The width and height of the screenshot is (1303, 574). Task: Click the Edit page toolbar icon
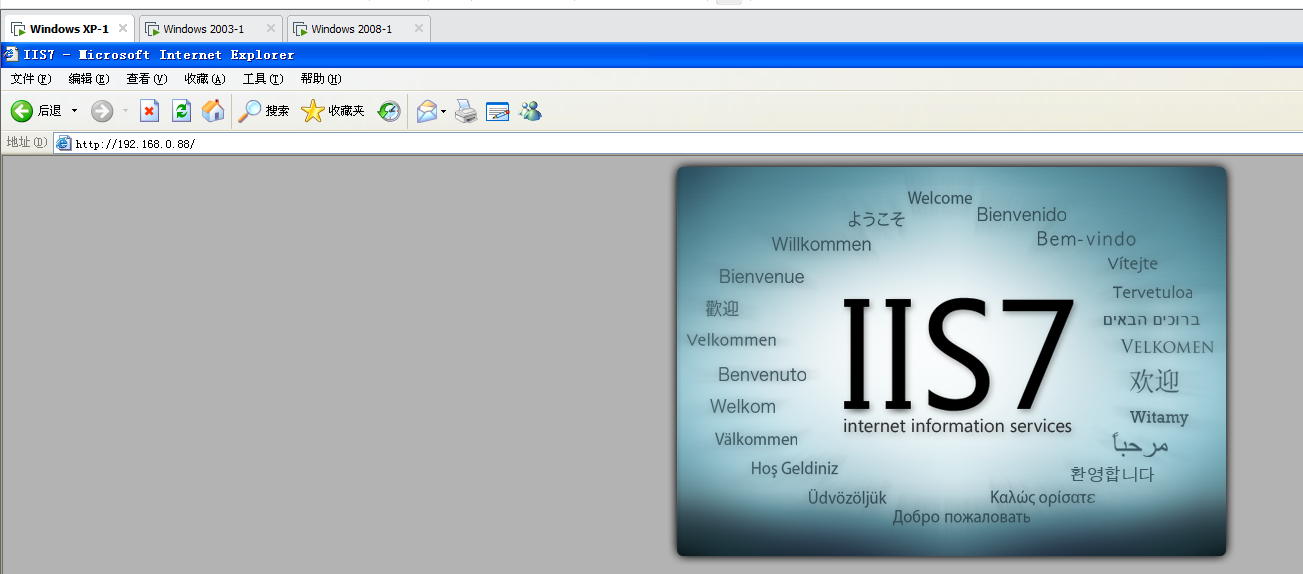(x=498, y=111)
